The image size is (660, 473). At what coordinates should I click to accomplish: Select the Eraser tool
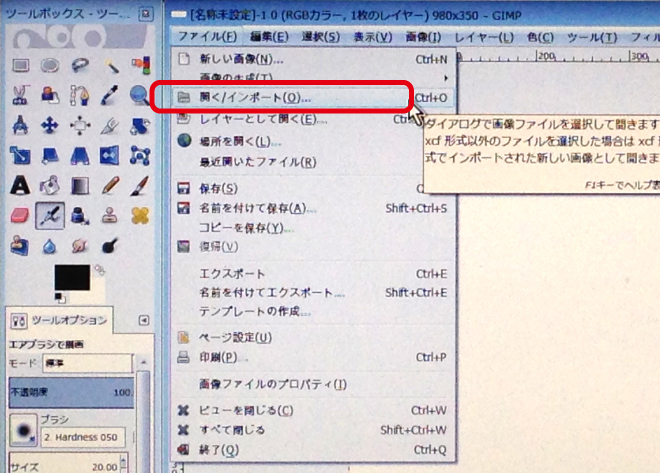point(20,216)
